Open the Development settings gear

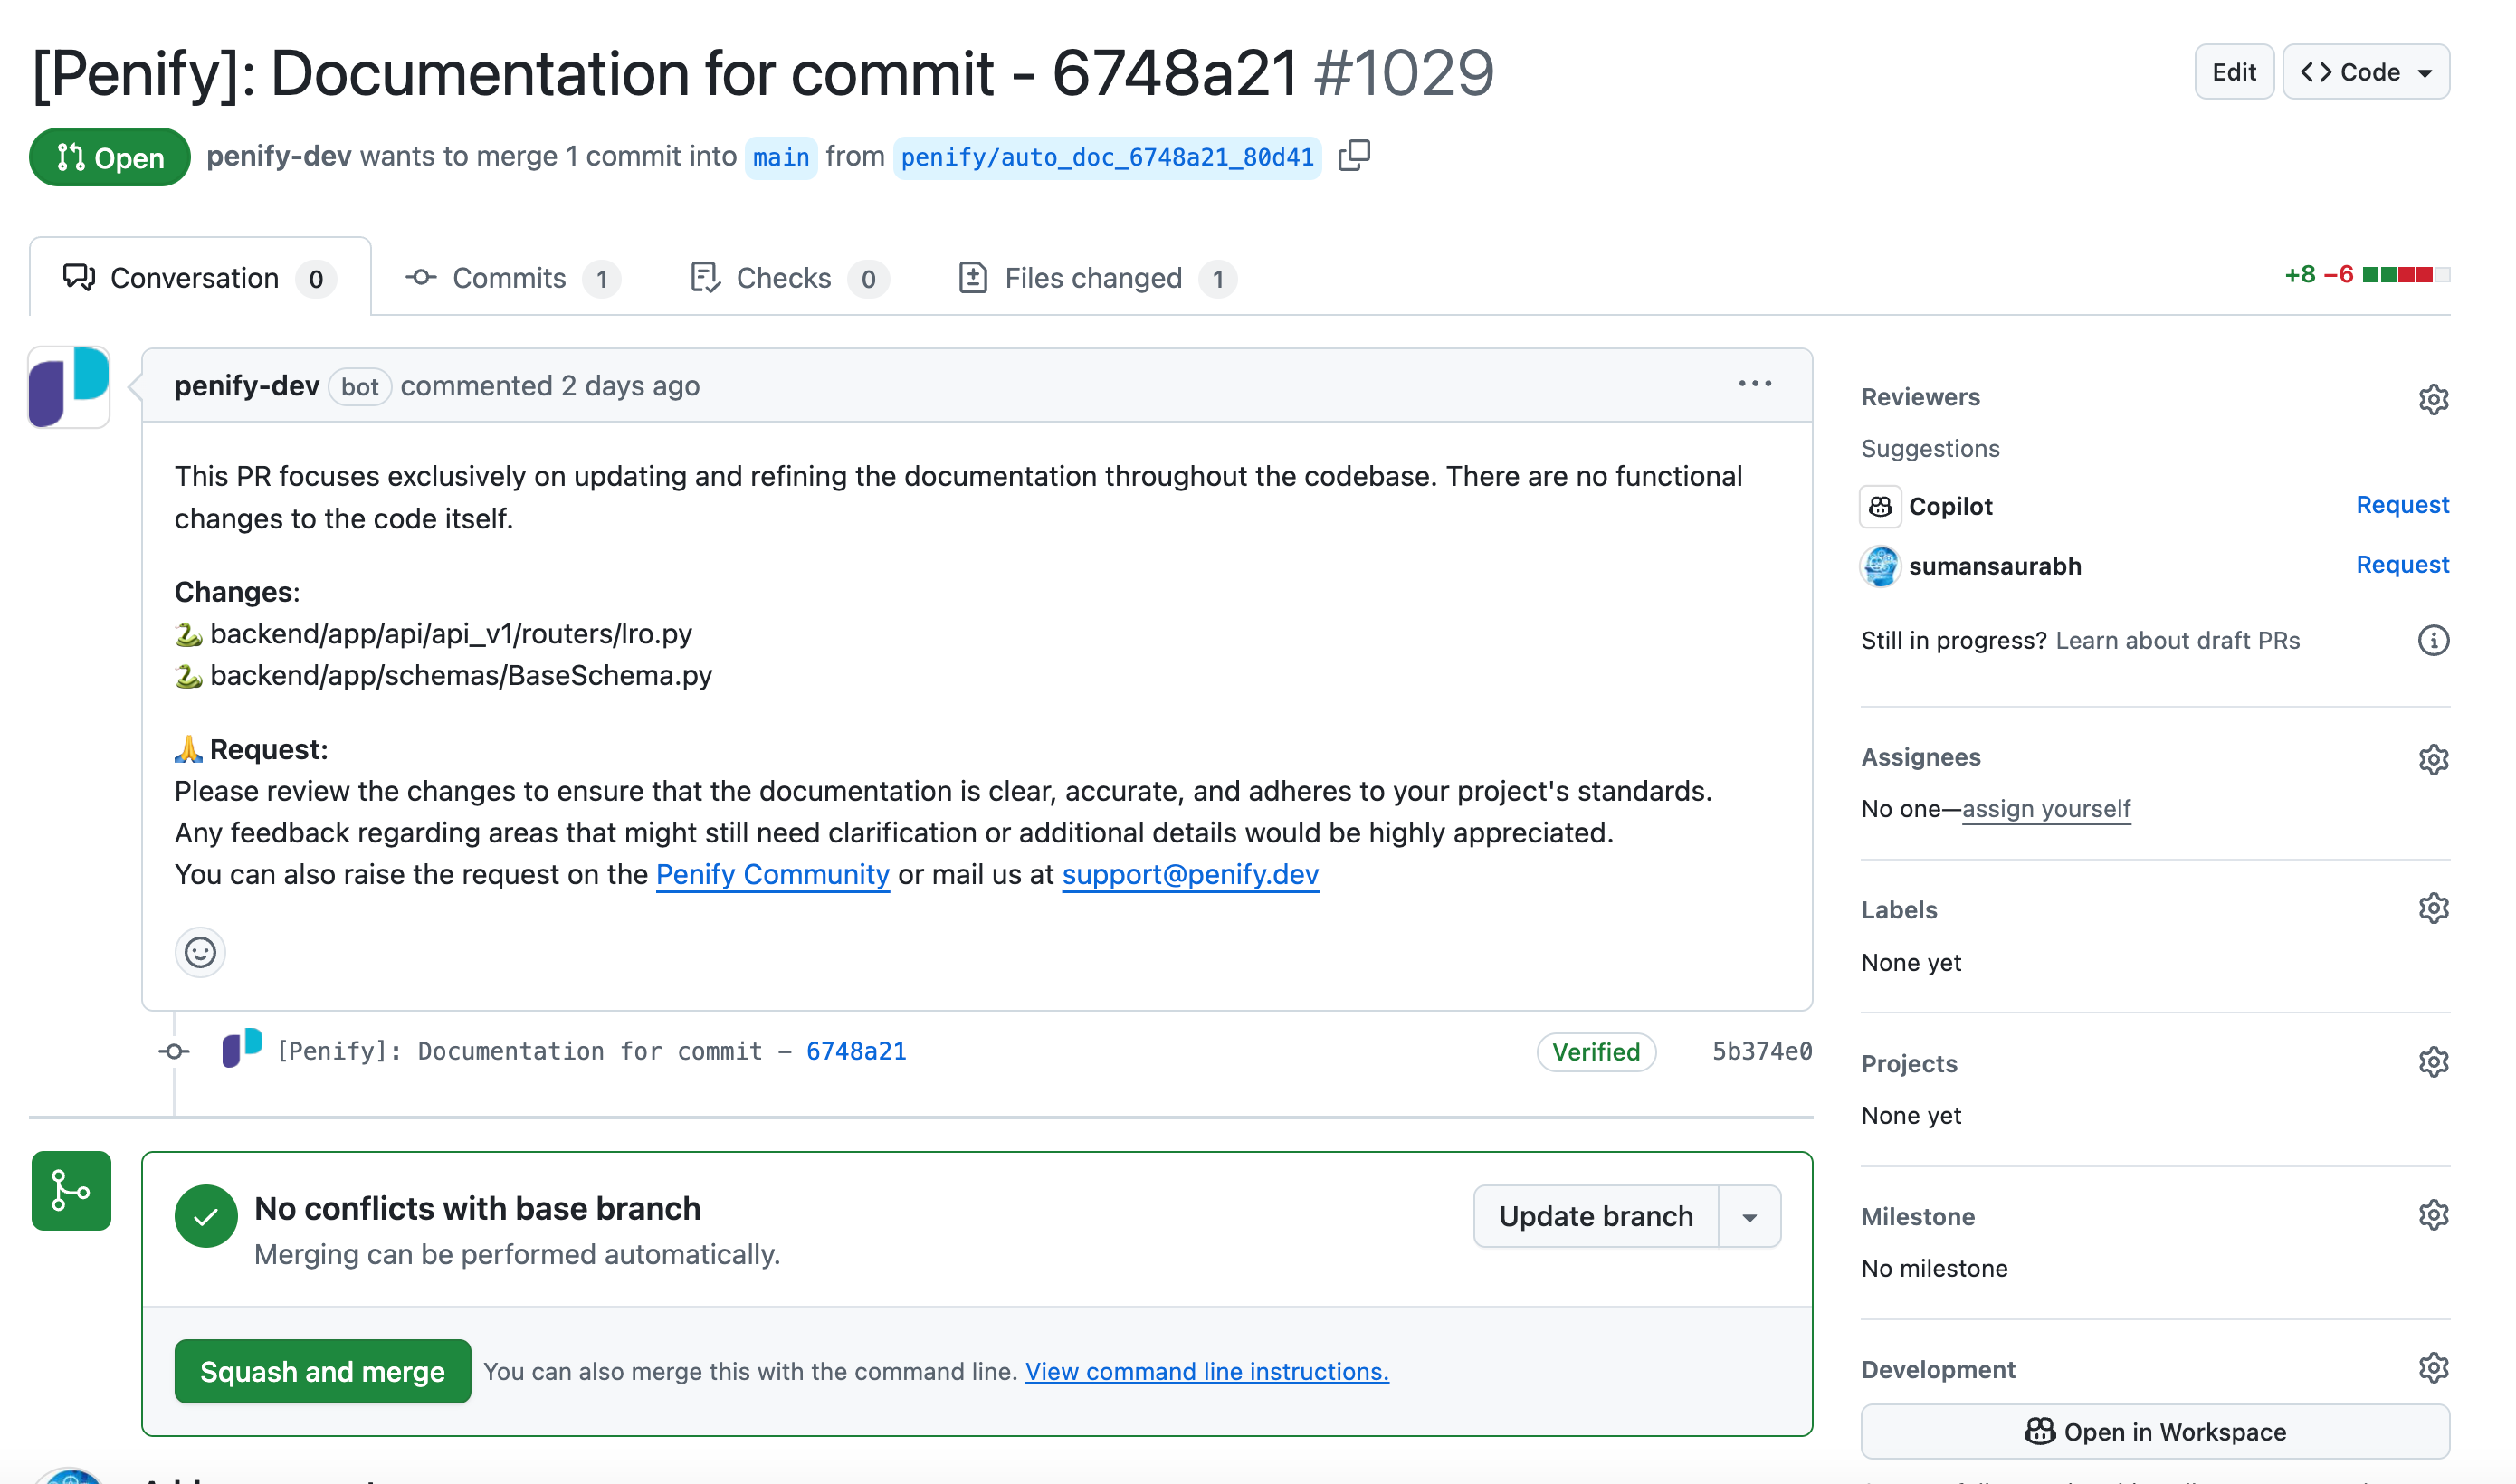[x=2434, y=1367]
